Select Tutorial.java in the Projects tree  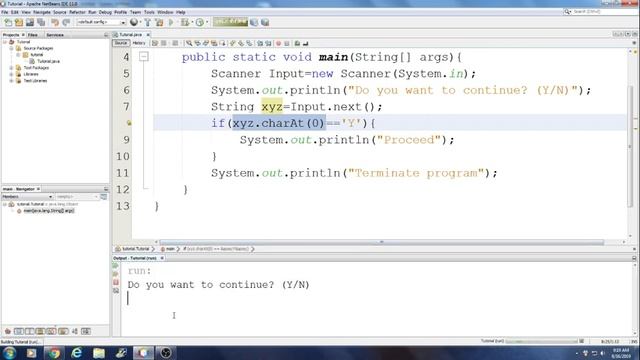48,61
